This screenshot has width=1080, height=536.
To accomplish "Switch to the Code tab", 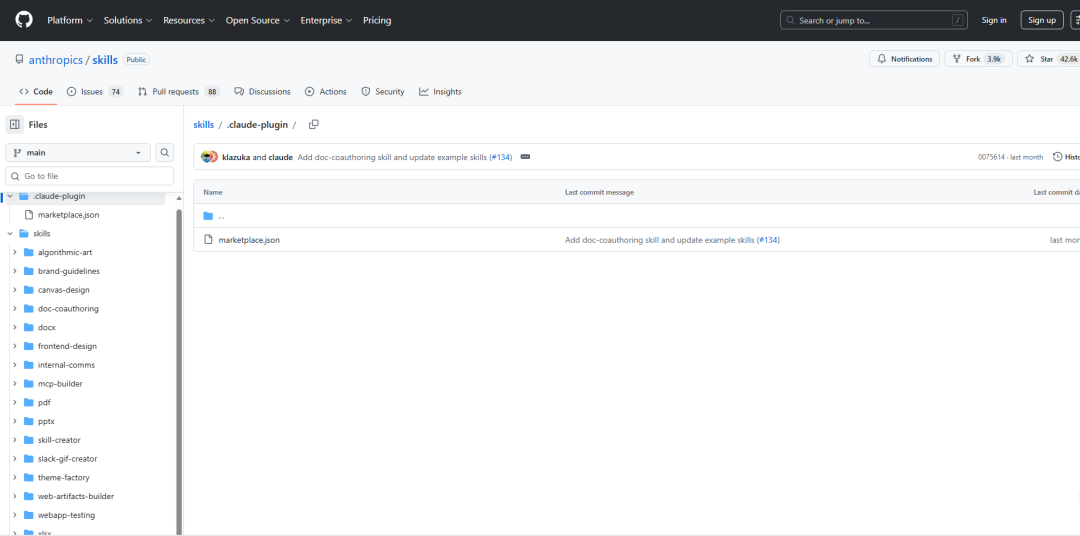I will [x=37, y=92].
